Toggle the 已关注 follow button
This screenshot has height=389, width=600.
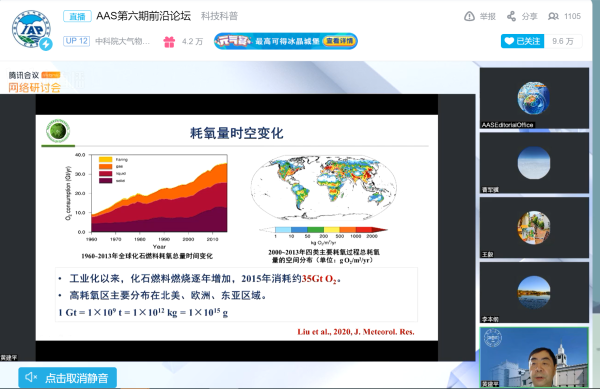pyautogui.click(x=522, y=41)
